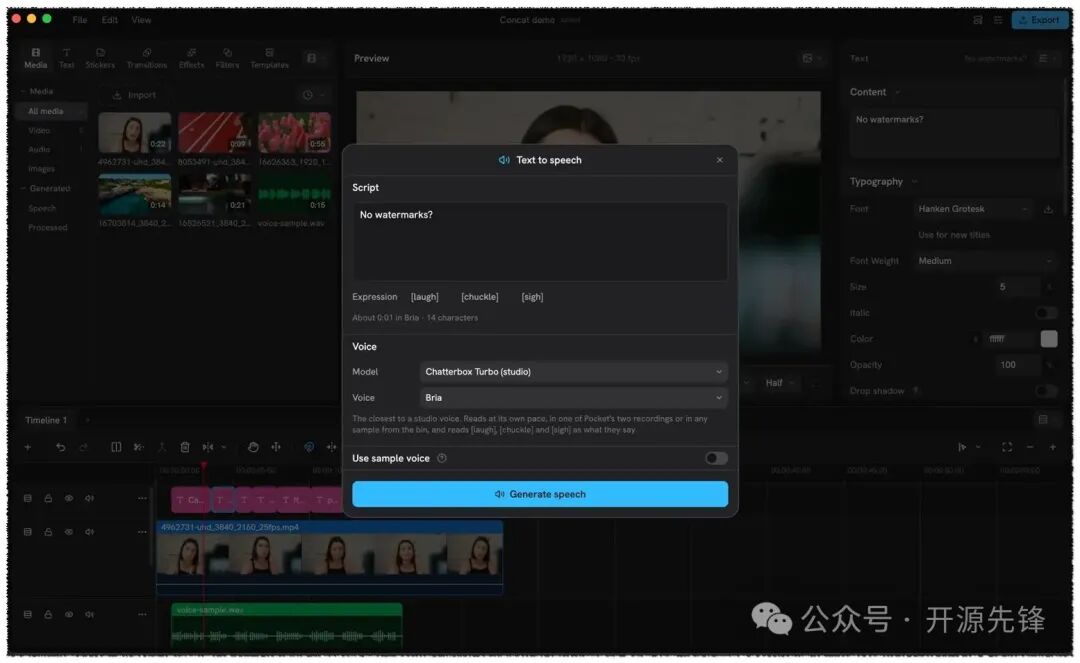
Task: Collapse the Typography section
Action: pyautogui.click(x=915, y=182)
